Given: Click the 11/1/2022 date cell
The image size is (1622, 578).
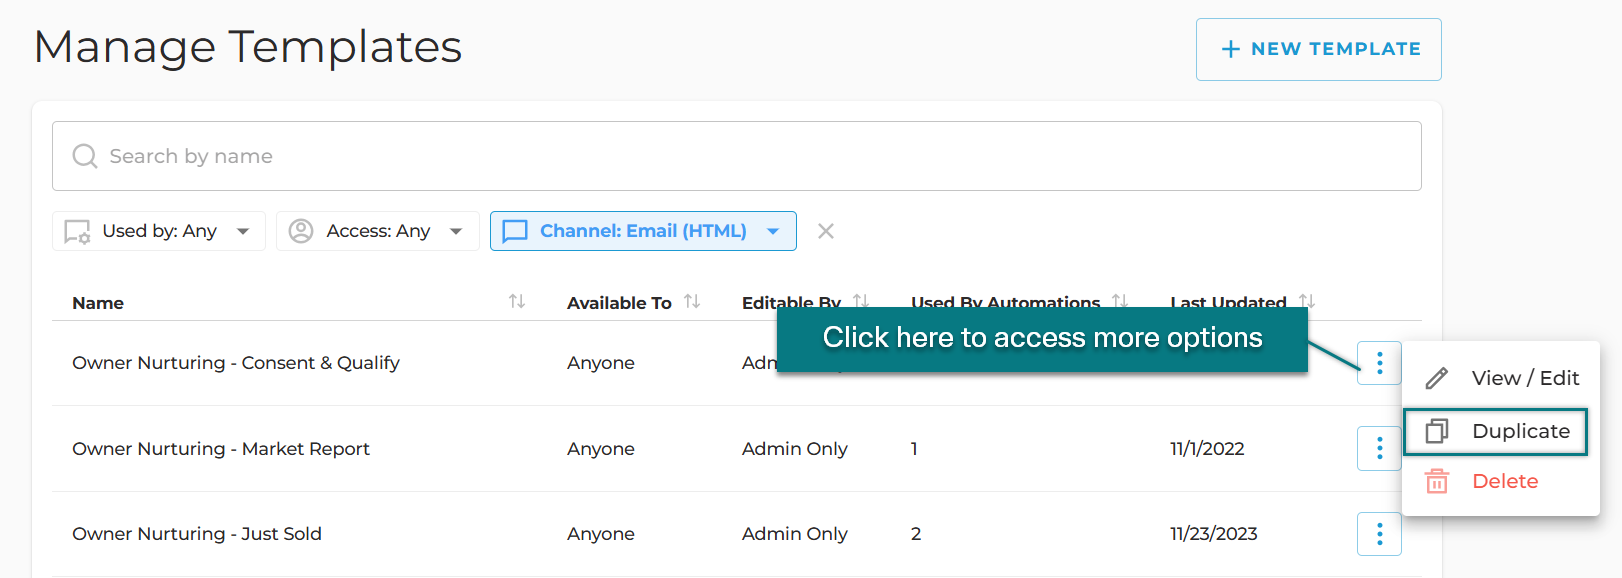Looking at the screenshot, I should click(x=1207, y=449).
